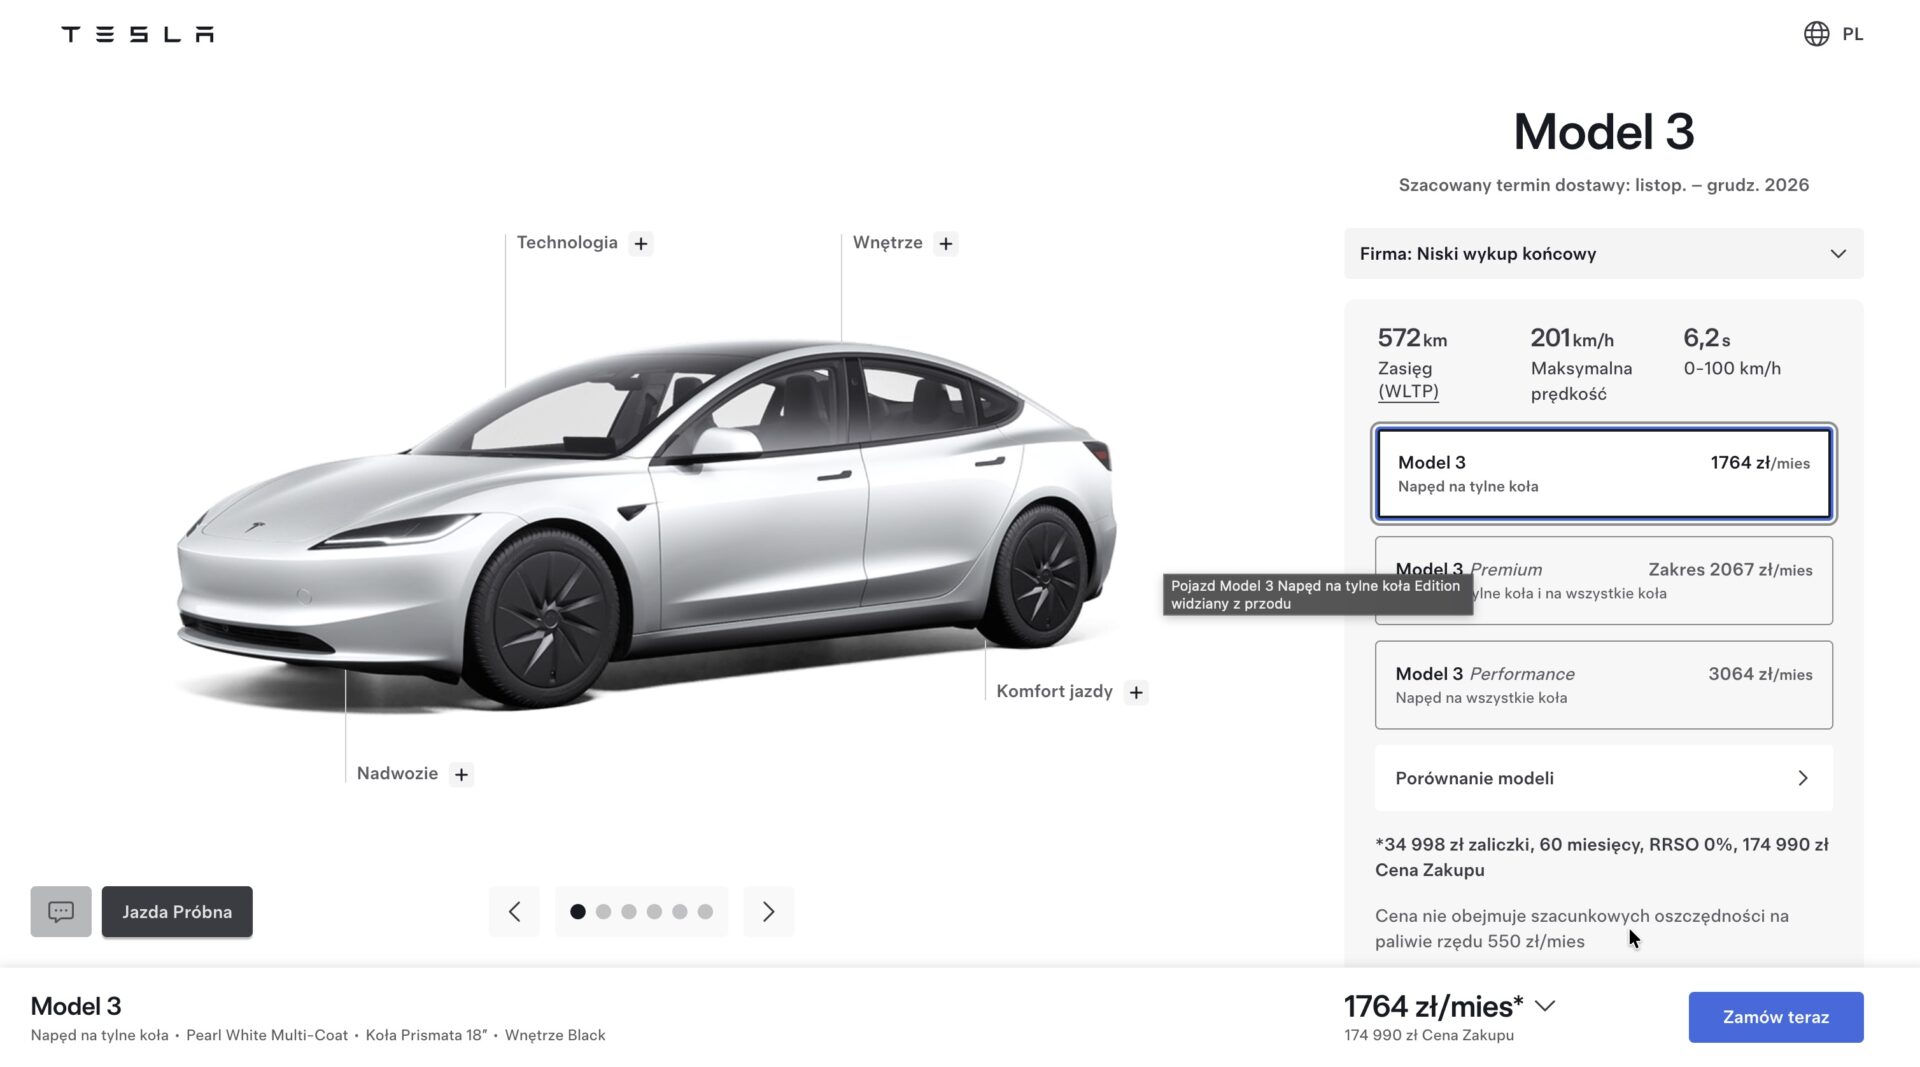The height and width of the screenshot is (1067, 1920).
Task: Select Model 3 Premium trim
Action: 1603,580
